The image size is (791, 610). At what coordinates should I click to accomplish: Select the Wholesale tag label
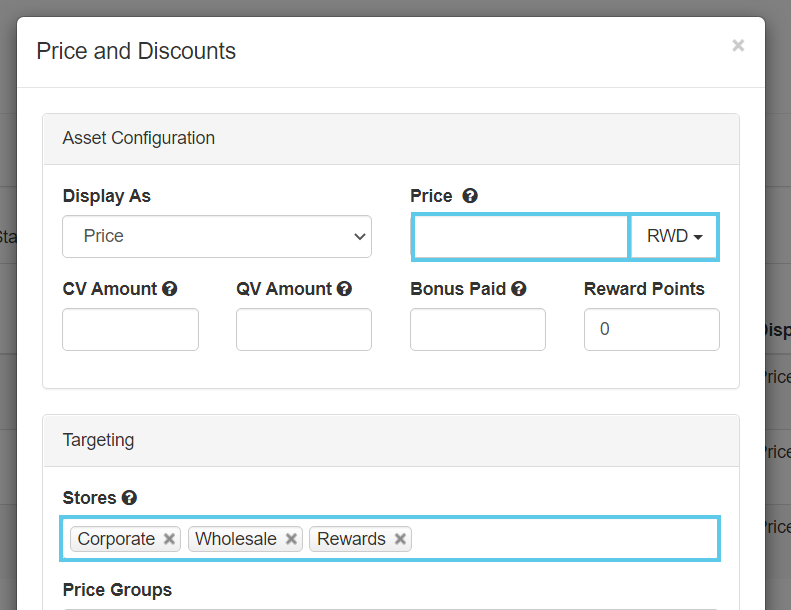coord(236,539)
